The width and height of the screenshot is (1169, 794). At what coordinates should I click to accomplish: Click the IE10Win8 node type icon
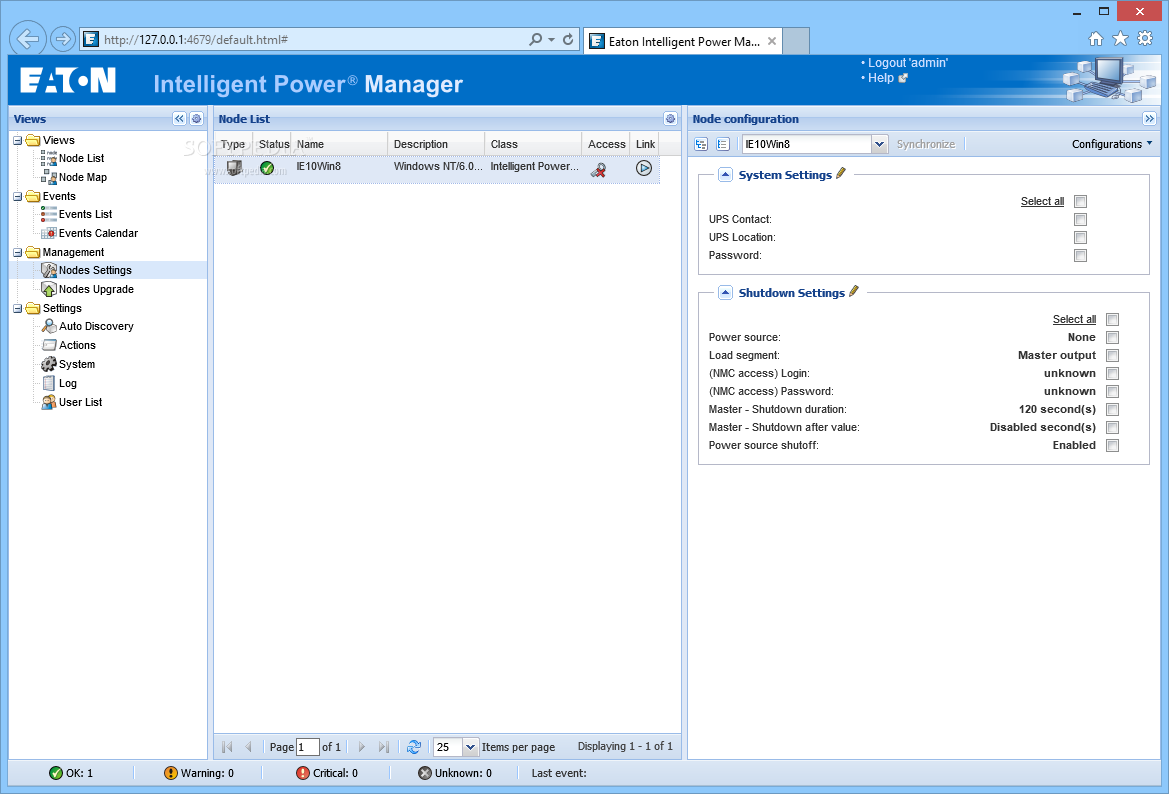[234, 168]
